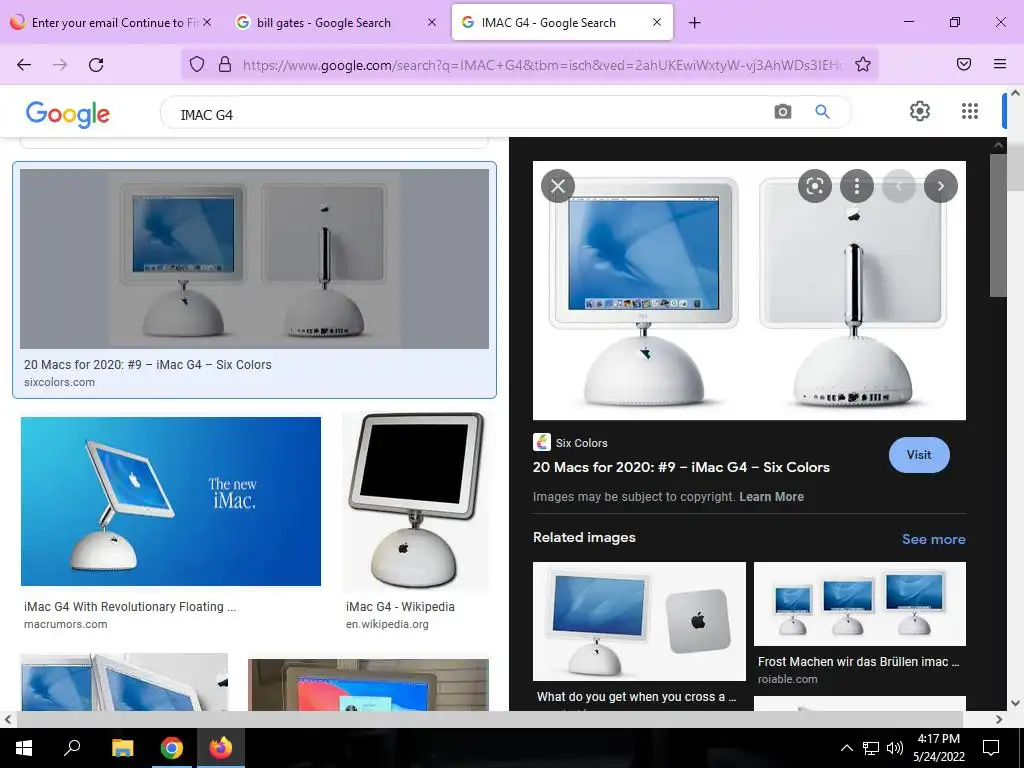1024x768 pixels.
Task: Close the image preview panel
Action: point(558,186)
